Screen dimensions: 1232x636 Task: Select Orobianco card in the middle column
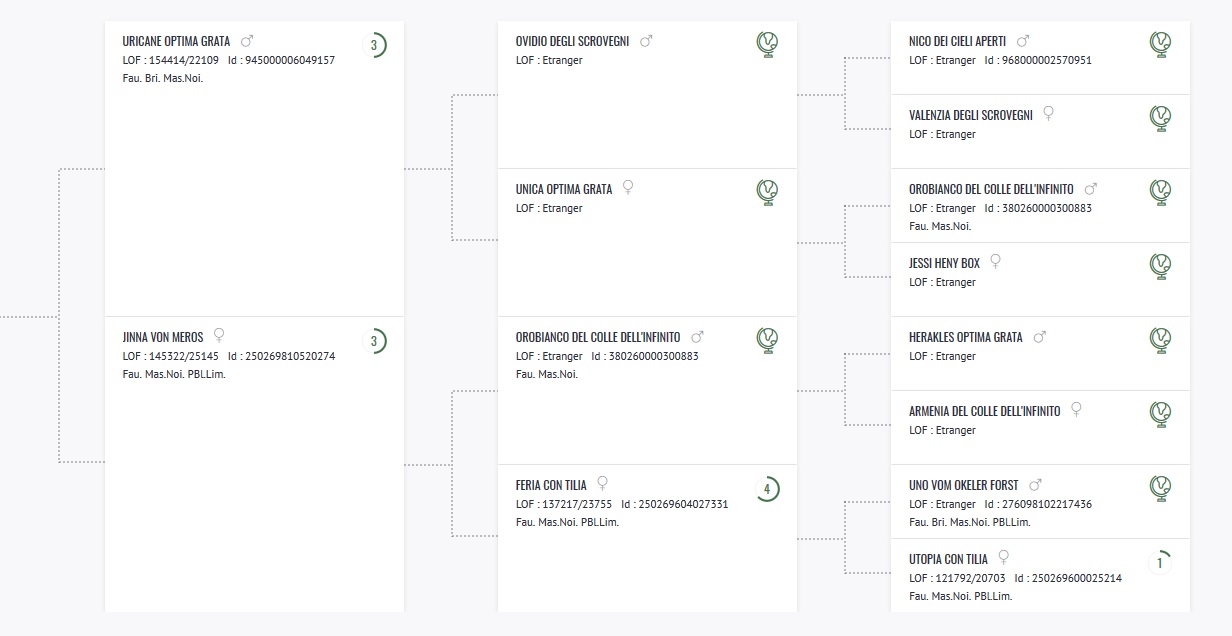pyautogui.click(x=647, y=391)
